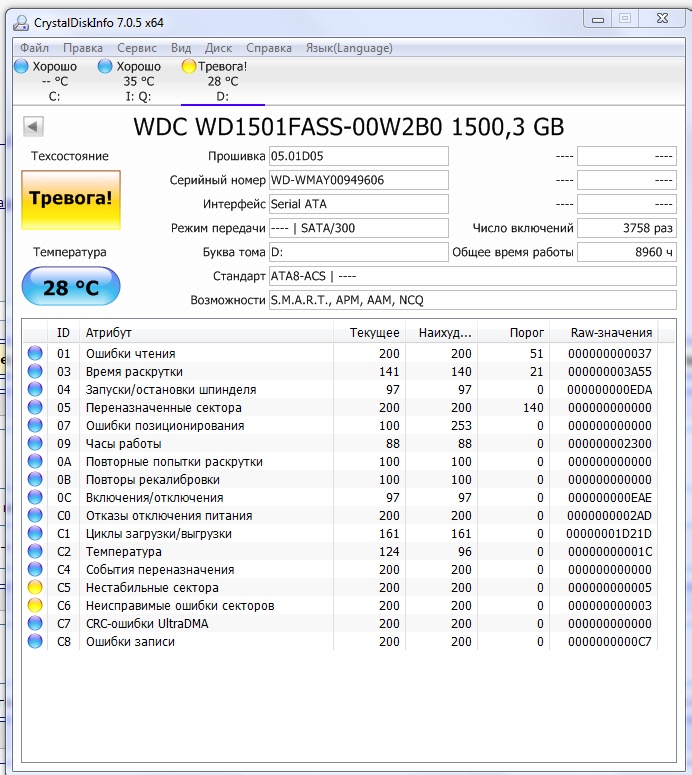Open the Вид menu
The width and height of the screenshot is (692, 775).
pyautogui.click(x=181, y=48)
